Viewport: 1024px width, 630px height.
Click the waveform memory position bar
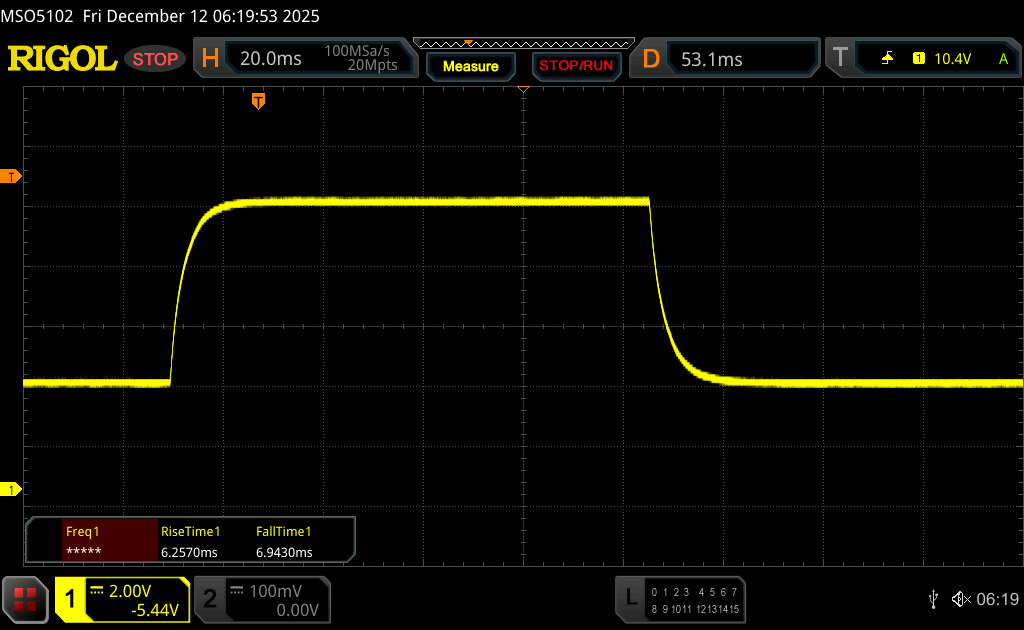tap(523, 44)
